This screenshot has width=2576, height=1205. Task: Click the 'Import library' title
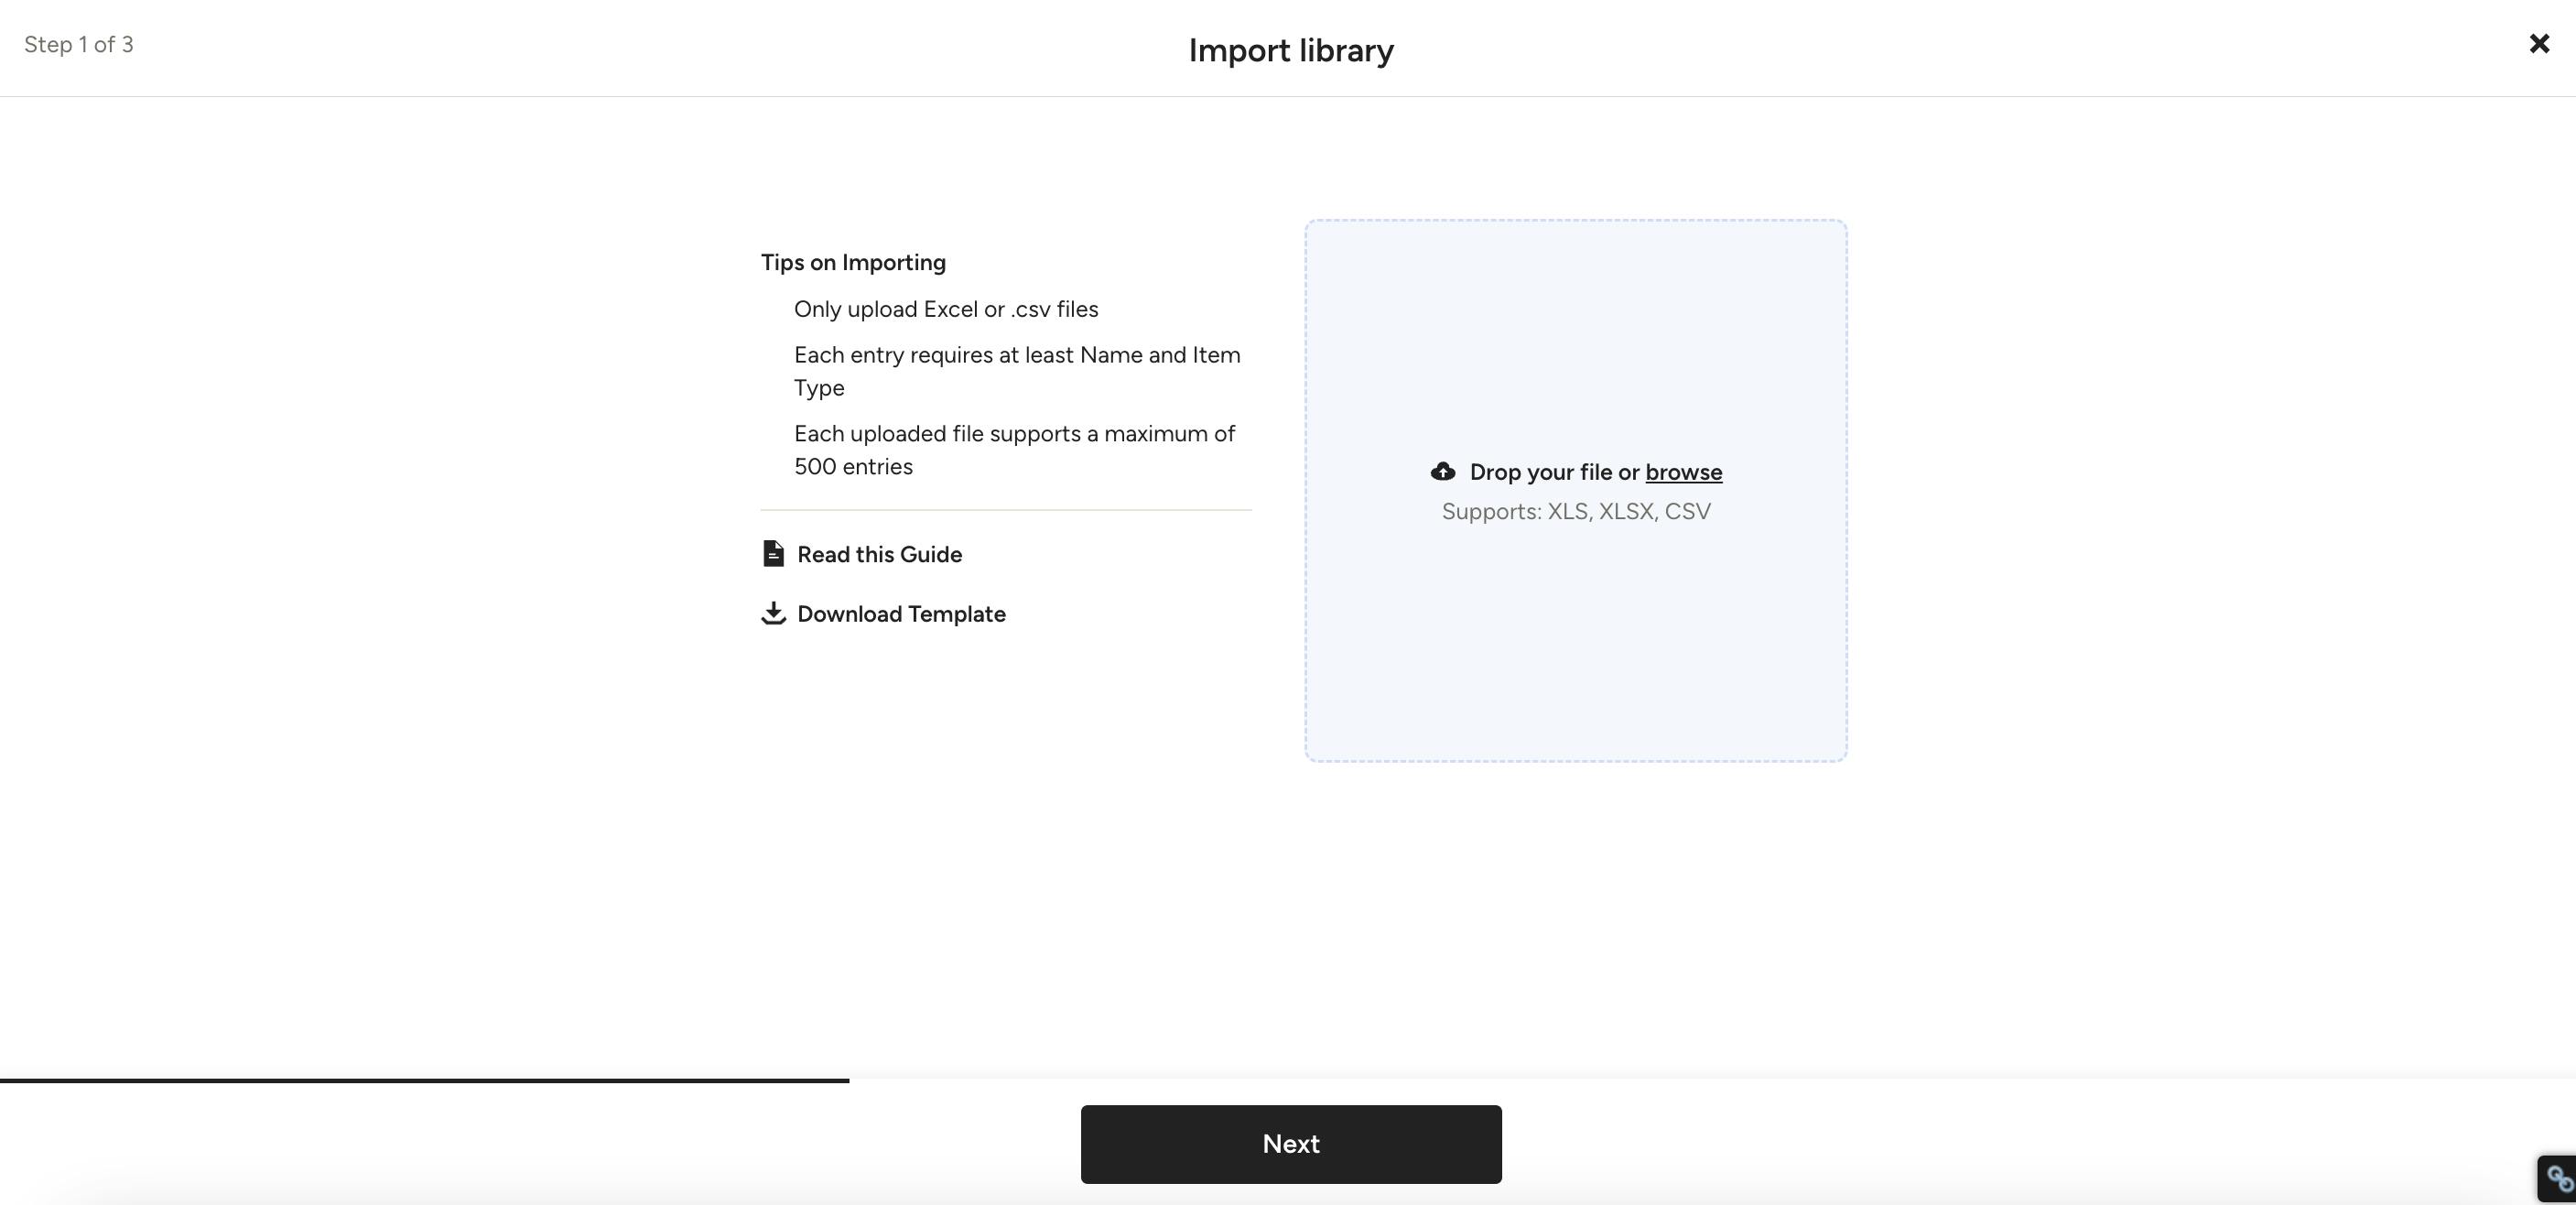click(x=1290, y=50)
